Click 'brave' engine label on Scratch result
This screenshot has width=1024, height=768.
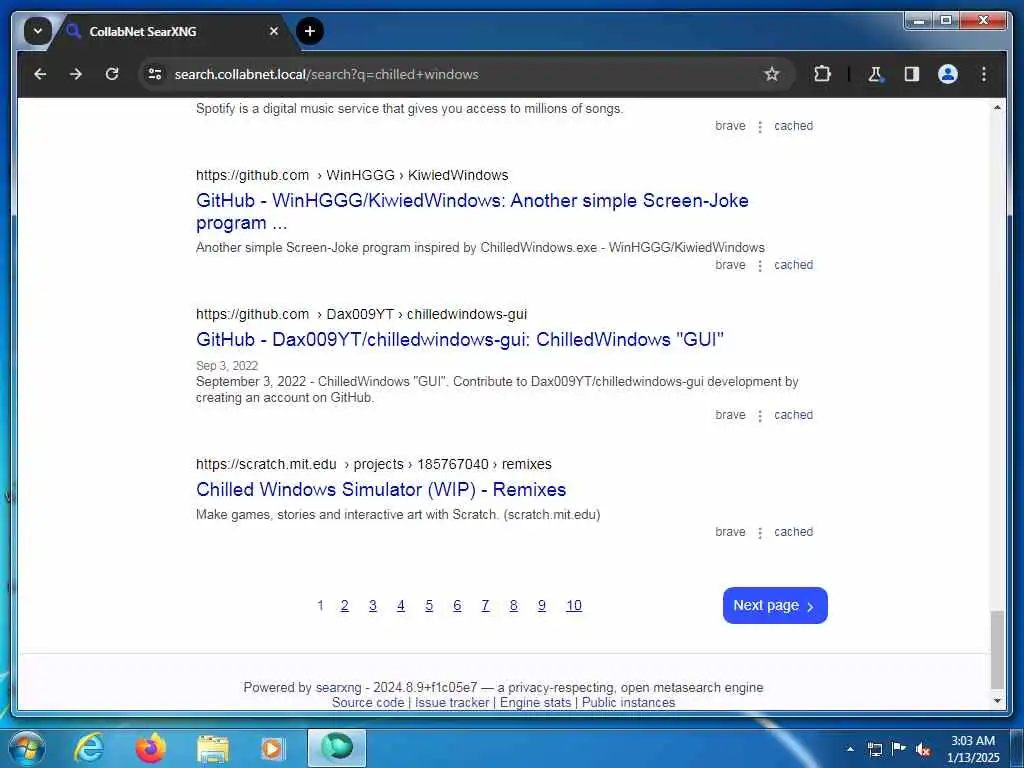click(730, 532)
